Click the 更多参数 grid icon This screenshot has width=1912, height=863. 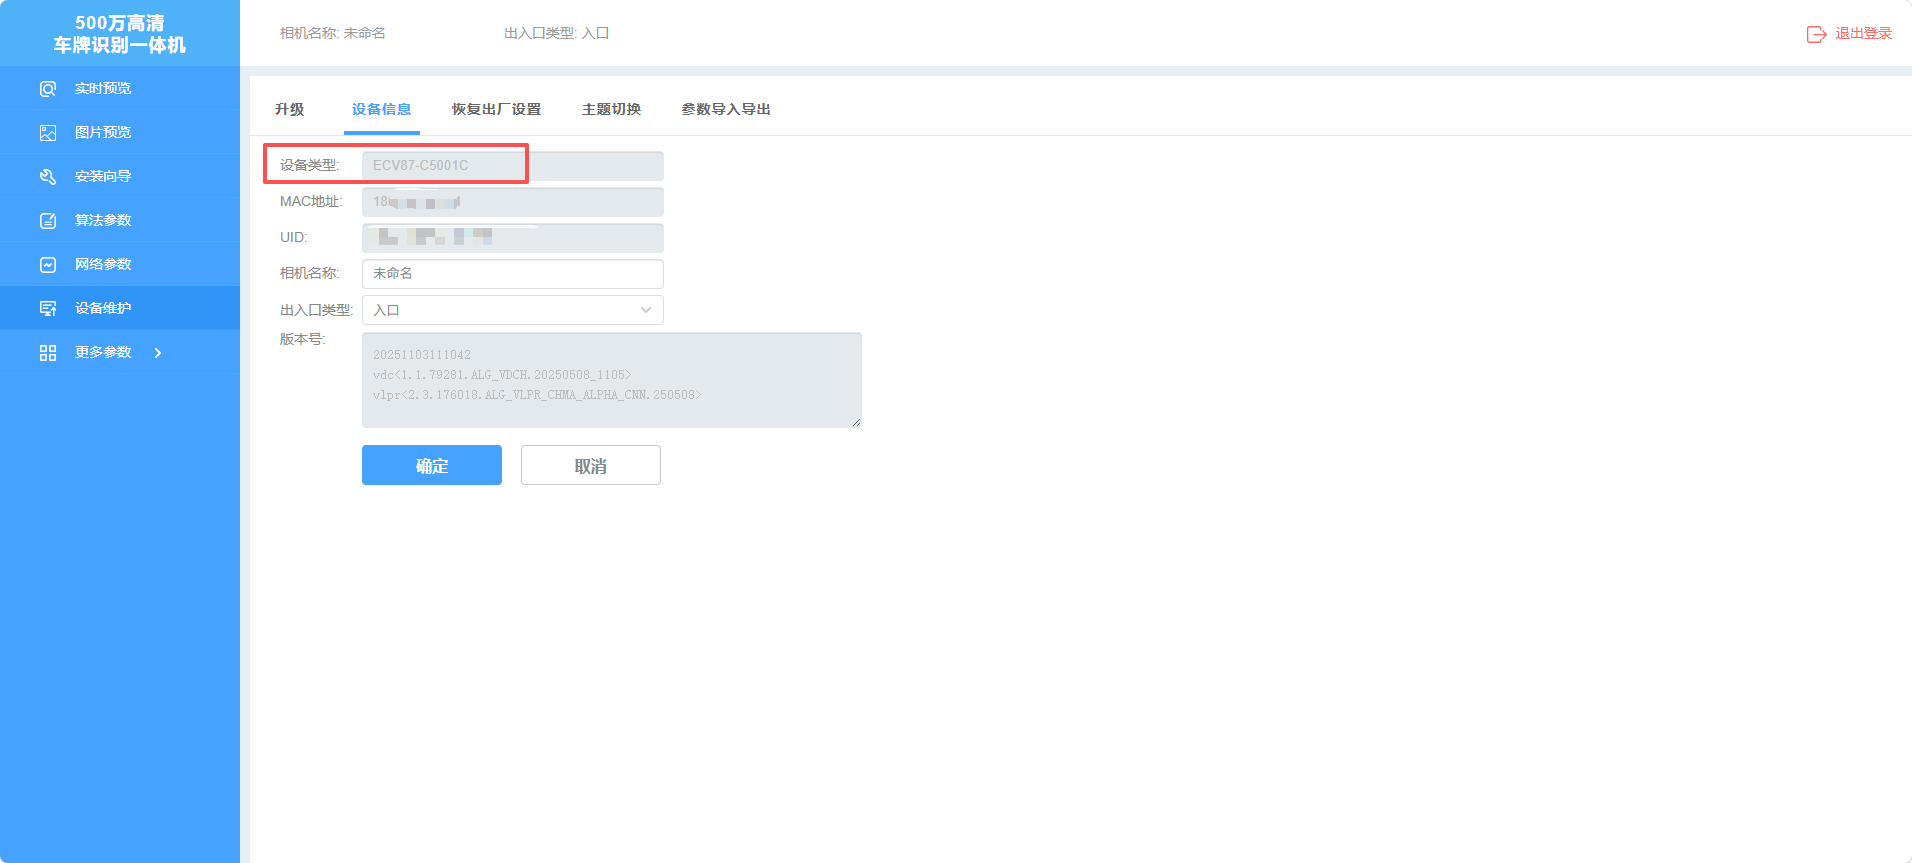(x=48, y=353)
